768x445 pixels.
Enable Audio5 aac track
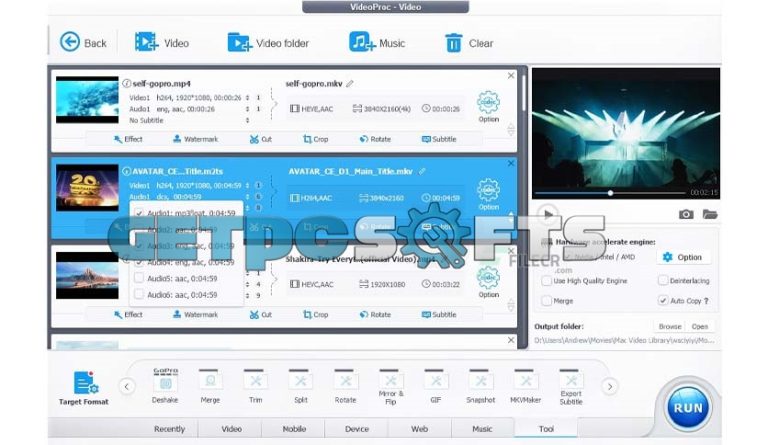[x=139, y=278]
